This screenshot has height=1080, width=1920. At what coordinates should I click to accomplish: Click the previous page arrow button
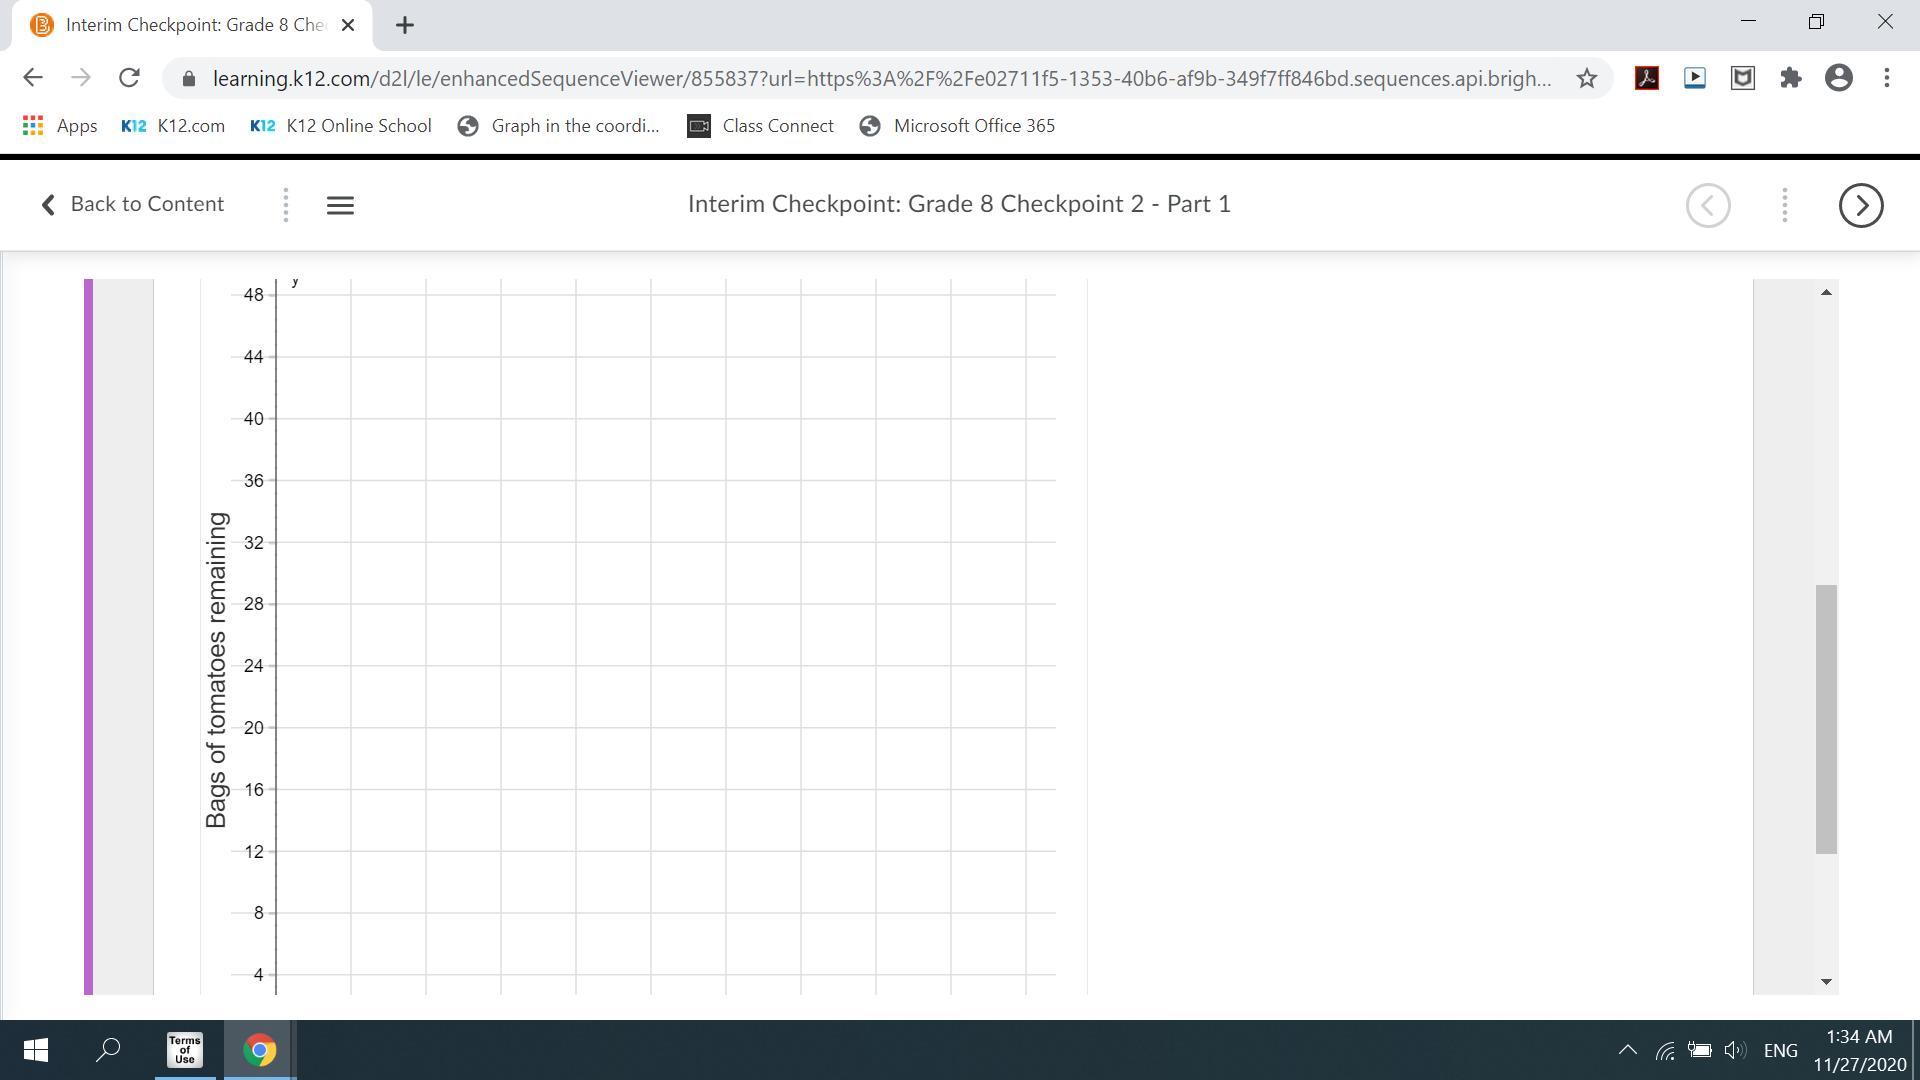pos(1707,205)
